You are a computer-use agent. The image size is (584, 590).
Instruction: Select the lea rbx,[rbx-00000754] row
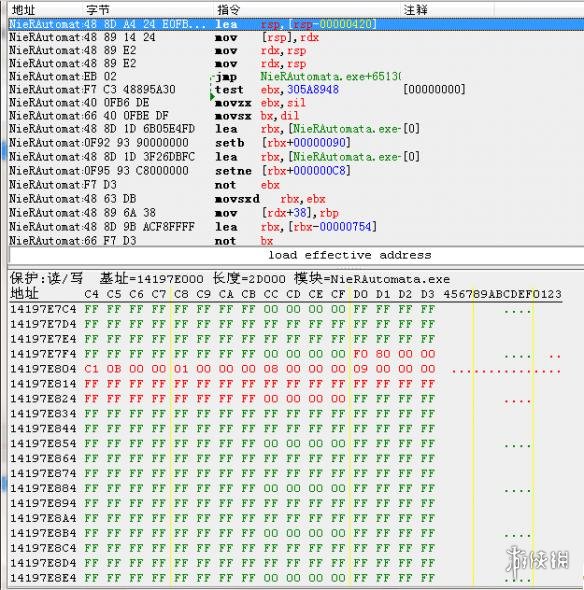tap(296, 227)
